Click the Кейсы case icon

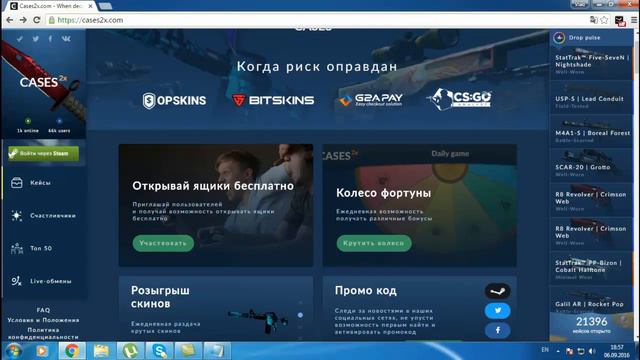[x=17, y=183]
